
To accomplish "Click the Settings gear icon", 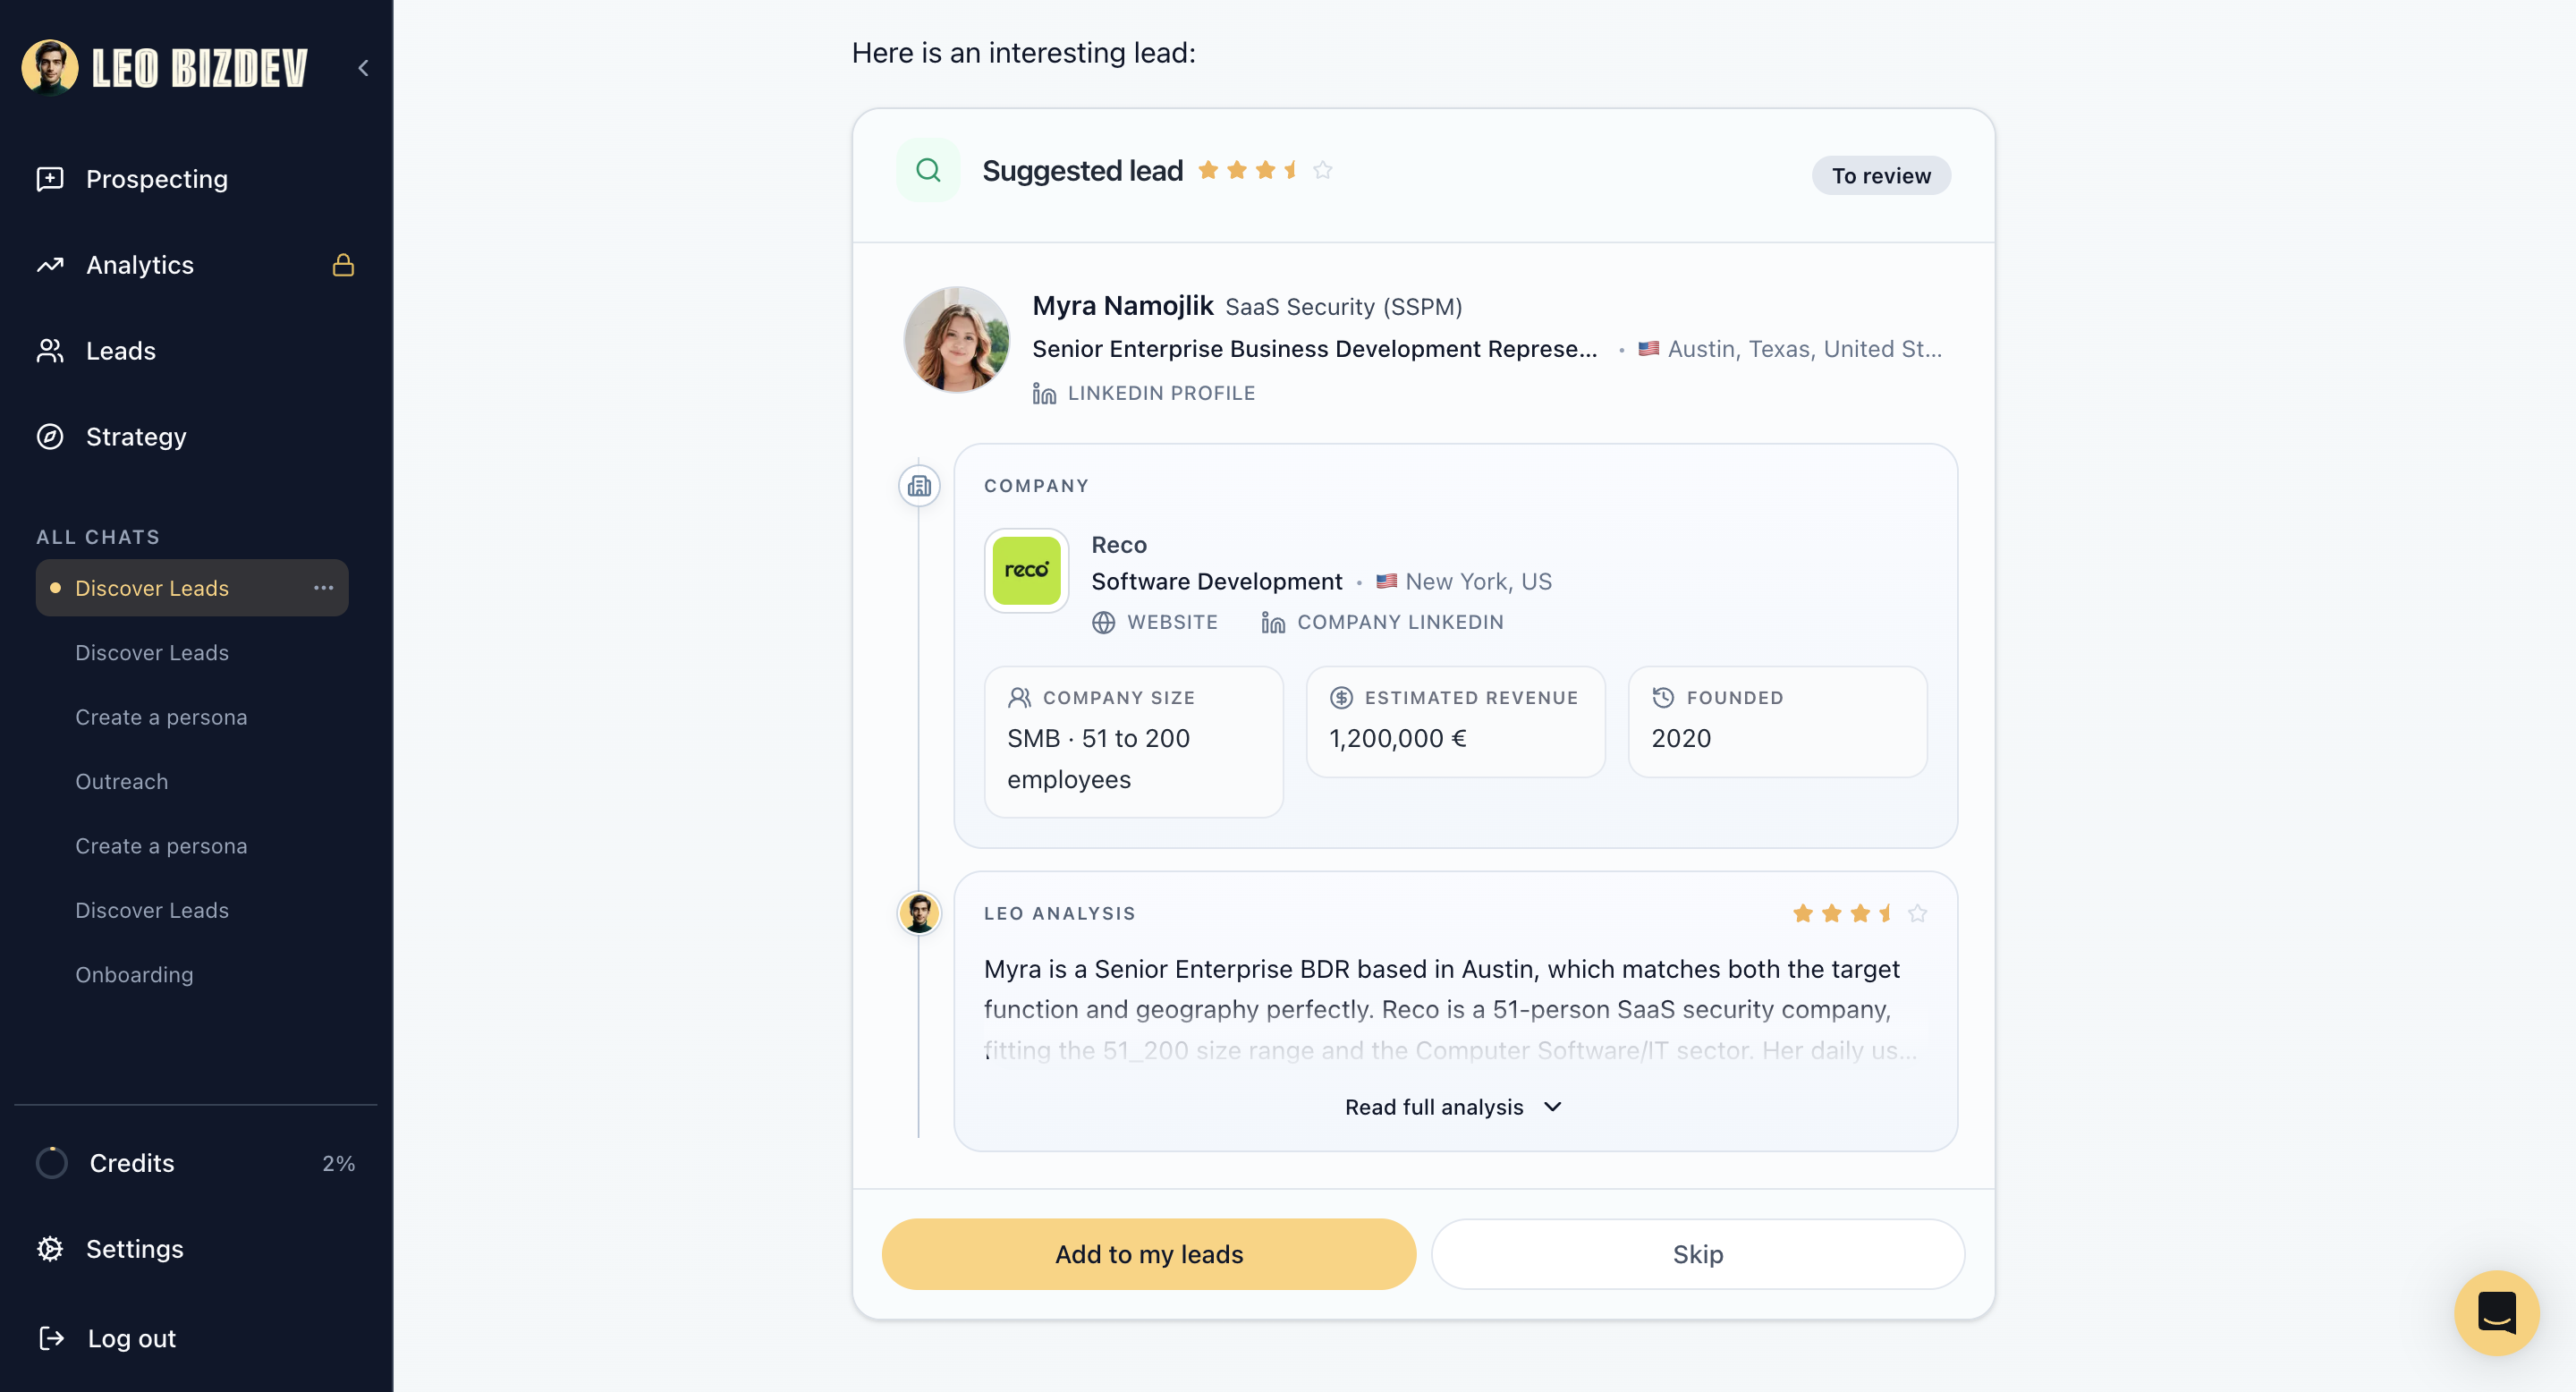I will [50, 1249].
